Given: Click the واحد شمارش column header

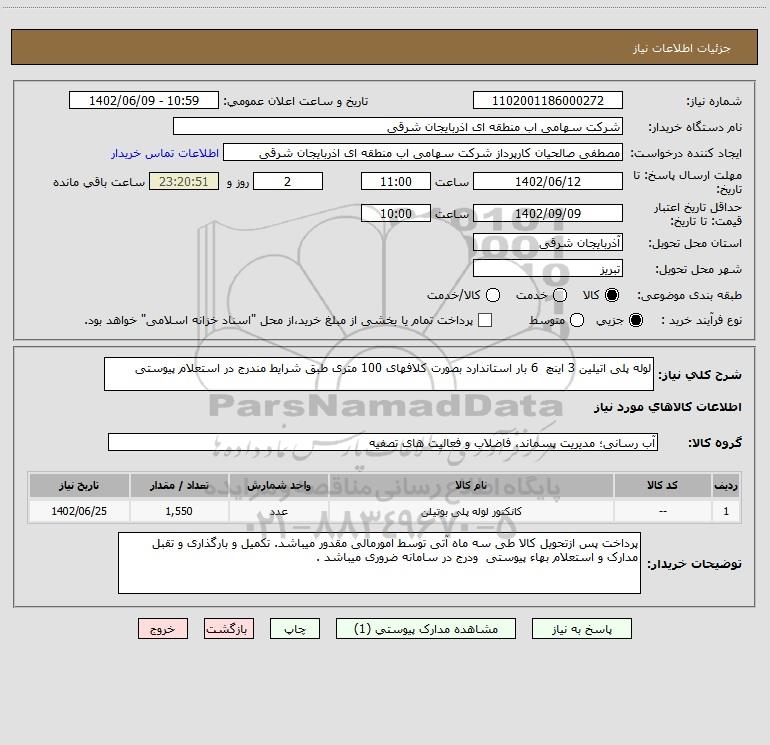Looking at the screenshot, I should click(x=278, y=485).
